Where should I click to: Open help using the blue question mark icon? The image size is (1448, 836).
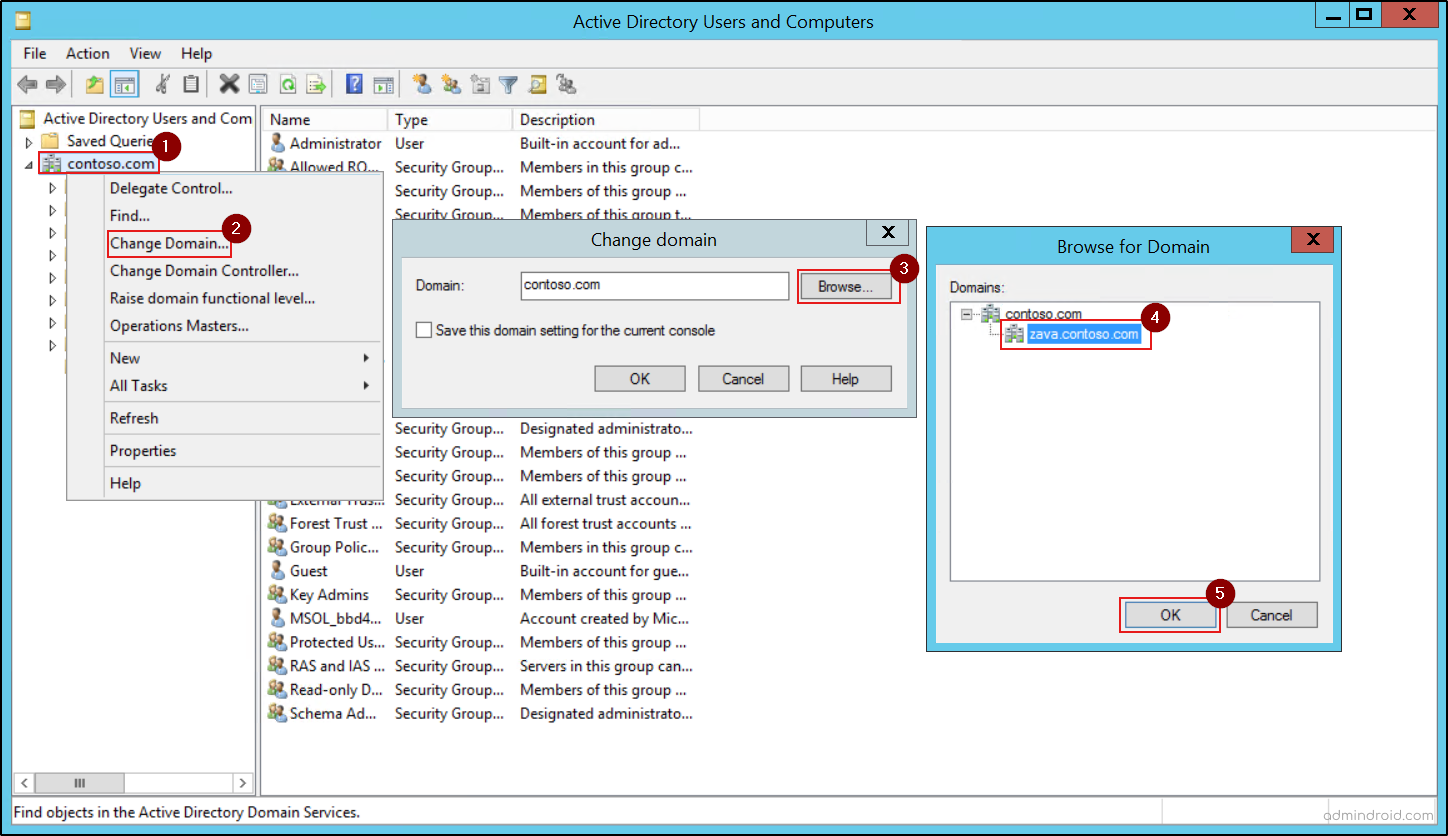(x=354, y=84)
